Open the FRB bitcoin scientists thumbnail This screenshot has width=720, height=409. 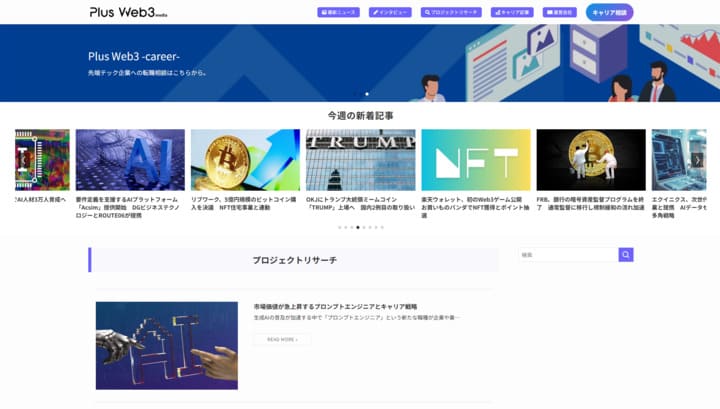tap(590, 160)
